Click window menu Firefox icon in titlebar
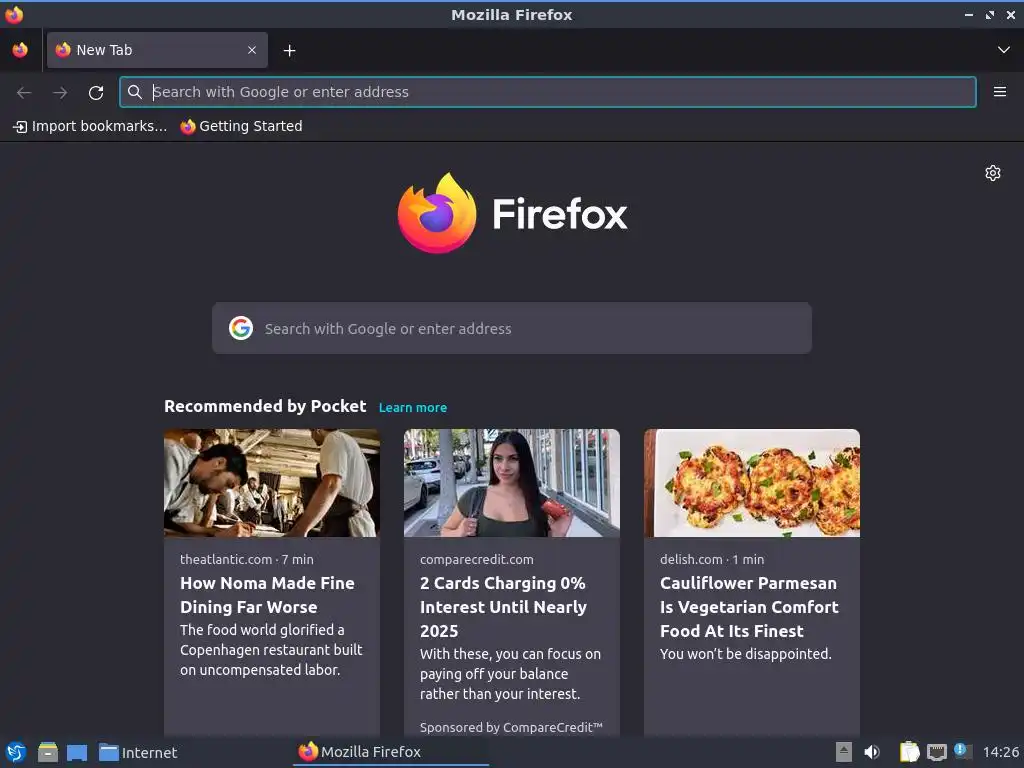 coord(14,14)
